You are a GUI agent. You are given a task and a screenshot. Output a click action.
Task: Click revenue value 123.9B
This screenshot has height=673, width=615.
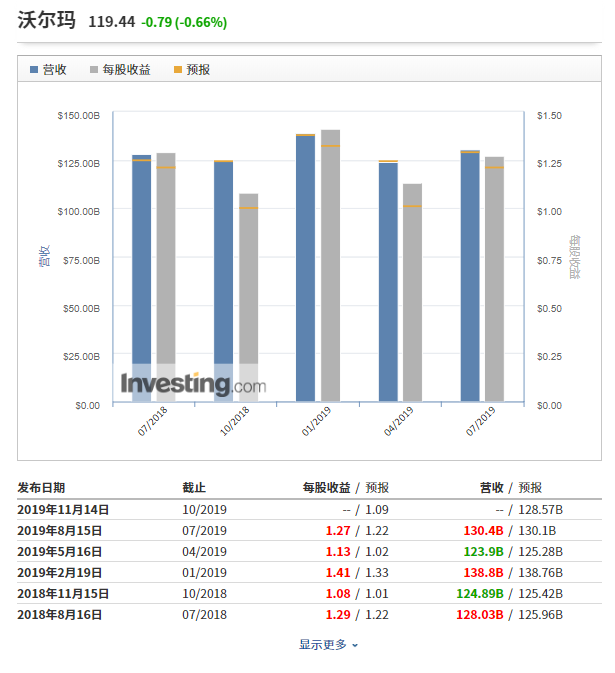[x=483, y=552]
